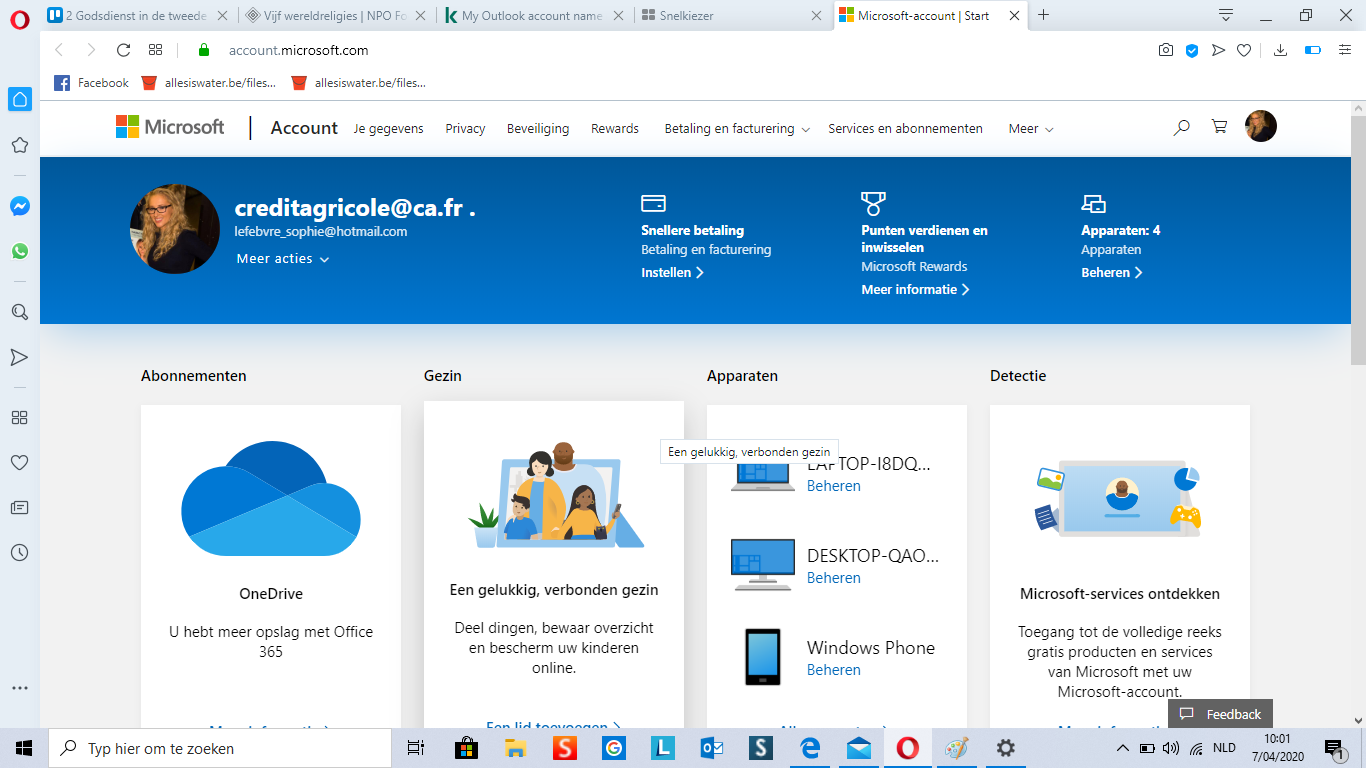
Task: Open the shopping cart icon
Action: tap(1219, 127)
